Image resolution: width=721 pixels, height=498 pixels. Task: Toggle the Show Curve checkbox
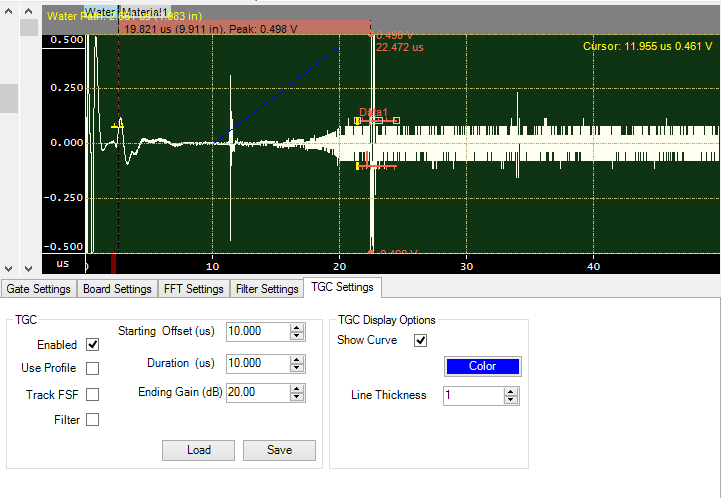(421, 340)
